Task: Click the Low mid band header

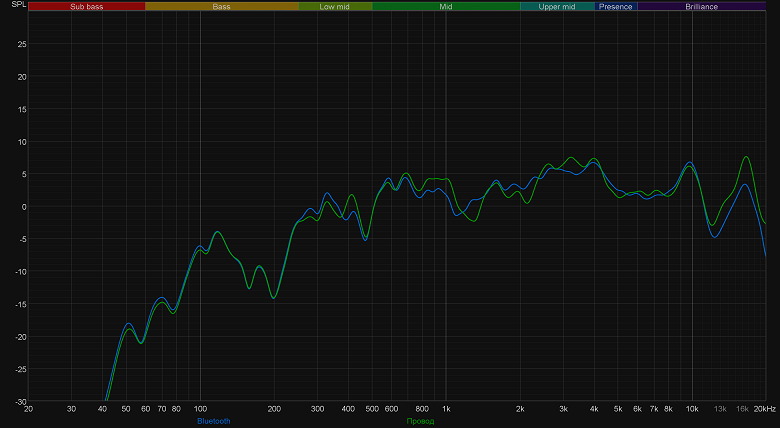Action: [335, 6]
